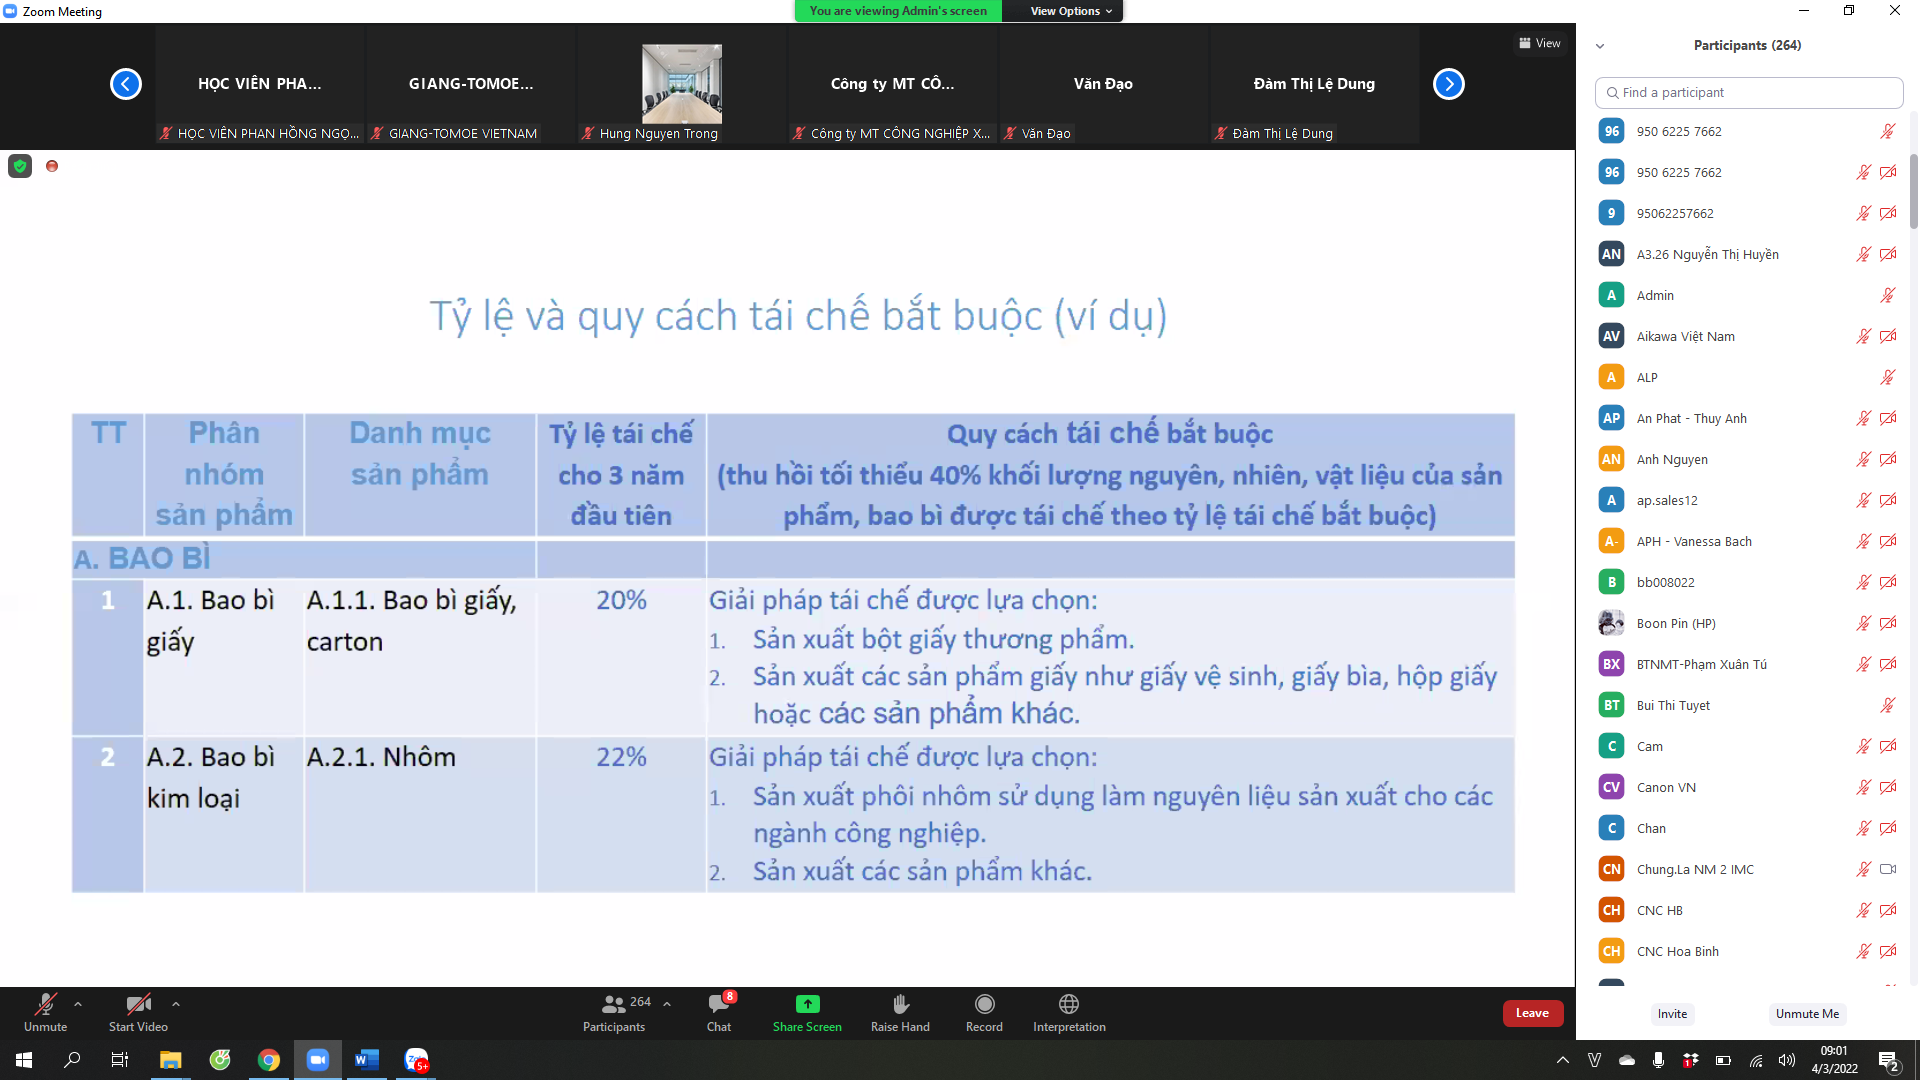Image resolution: width=1920 pixels, height=1080 pixels.
Task: Expand audio options arrow next to Unmute
Action: (x=78, y=1004)
